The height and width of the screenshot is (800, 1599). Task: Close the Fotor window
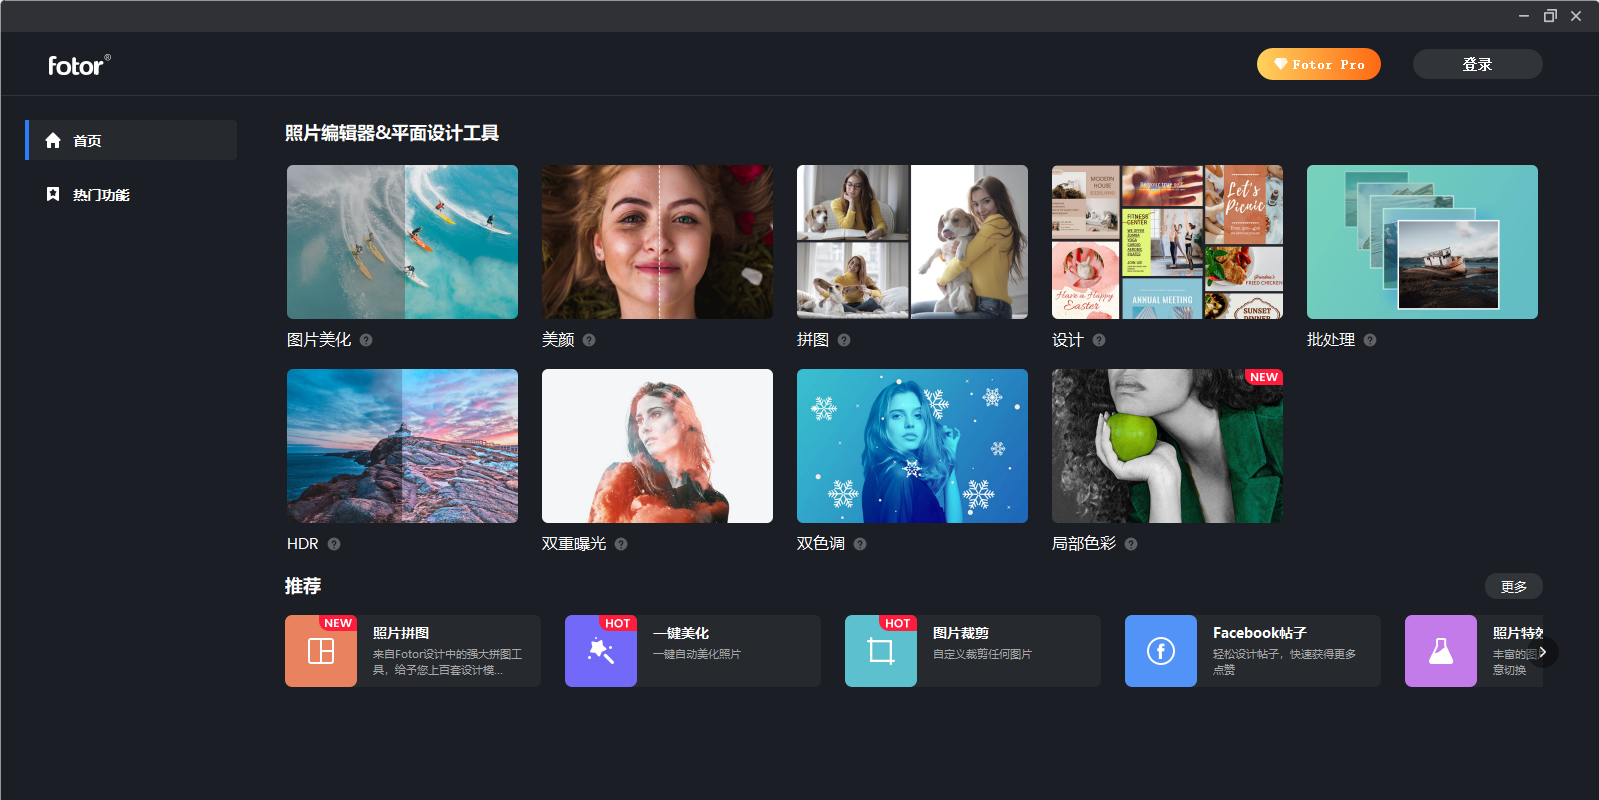pos(1576,16)
